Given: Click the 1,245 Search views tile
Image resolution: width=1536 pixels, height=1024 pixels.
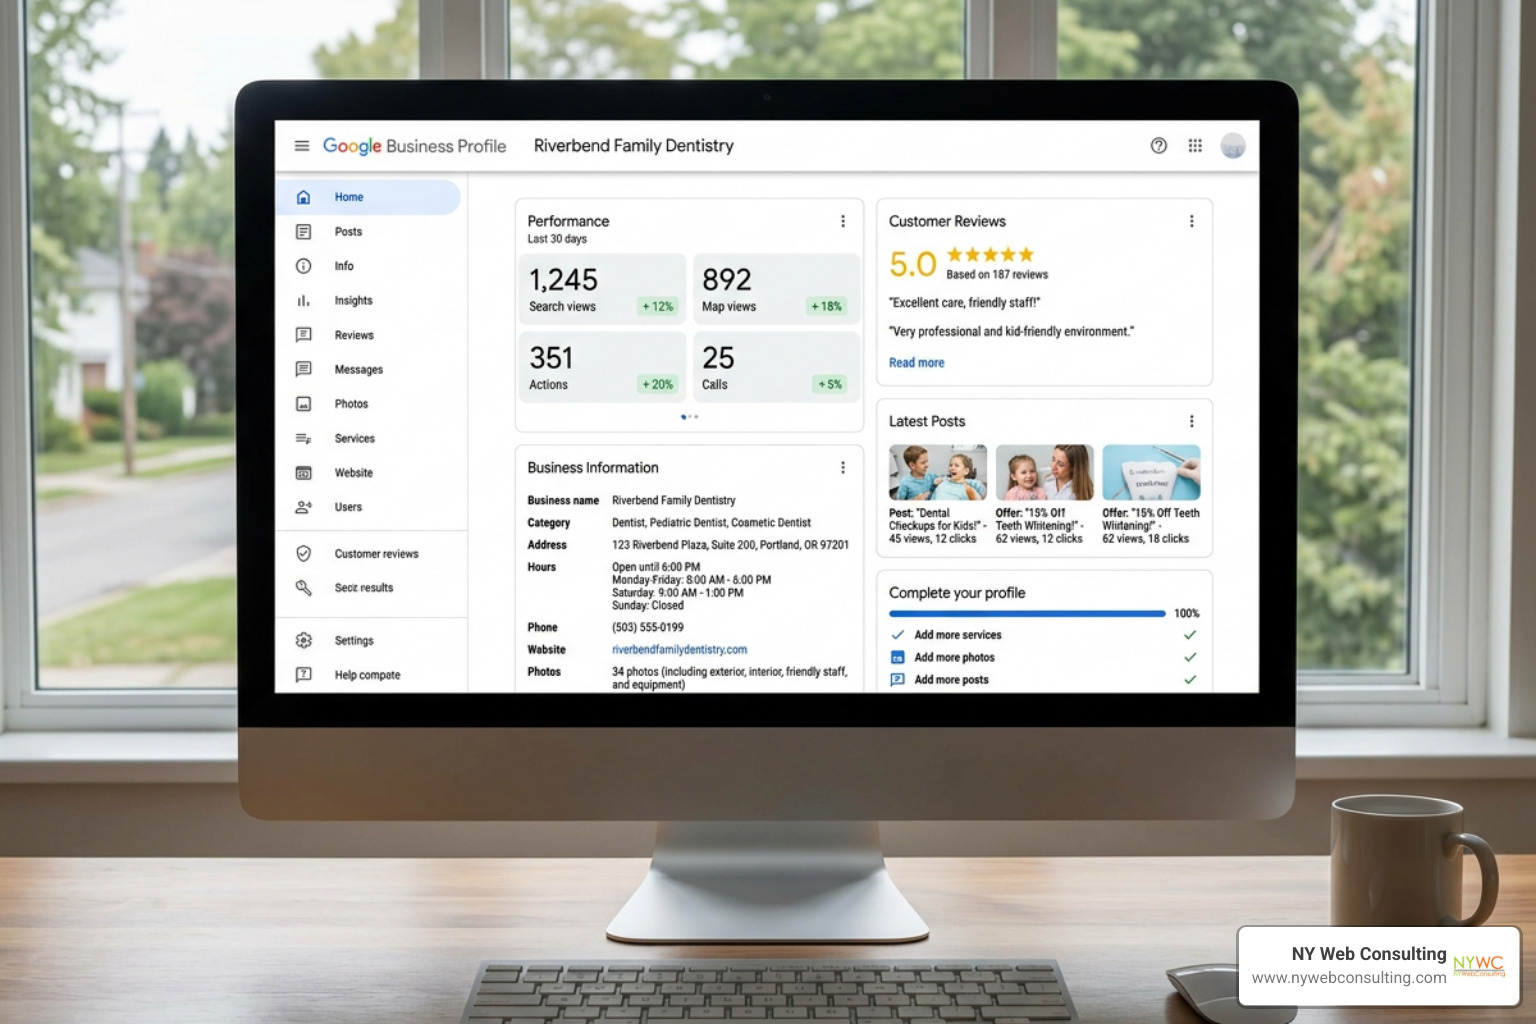Looking at the screenshot, I should [602, 288].
